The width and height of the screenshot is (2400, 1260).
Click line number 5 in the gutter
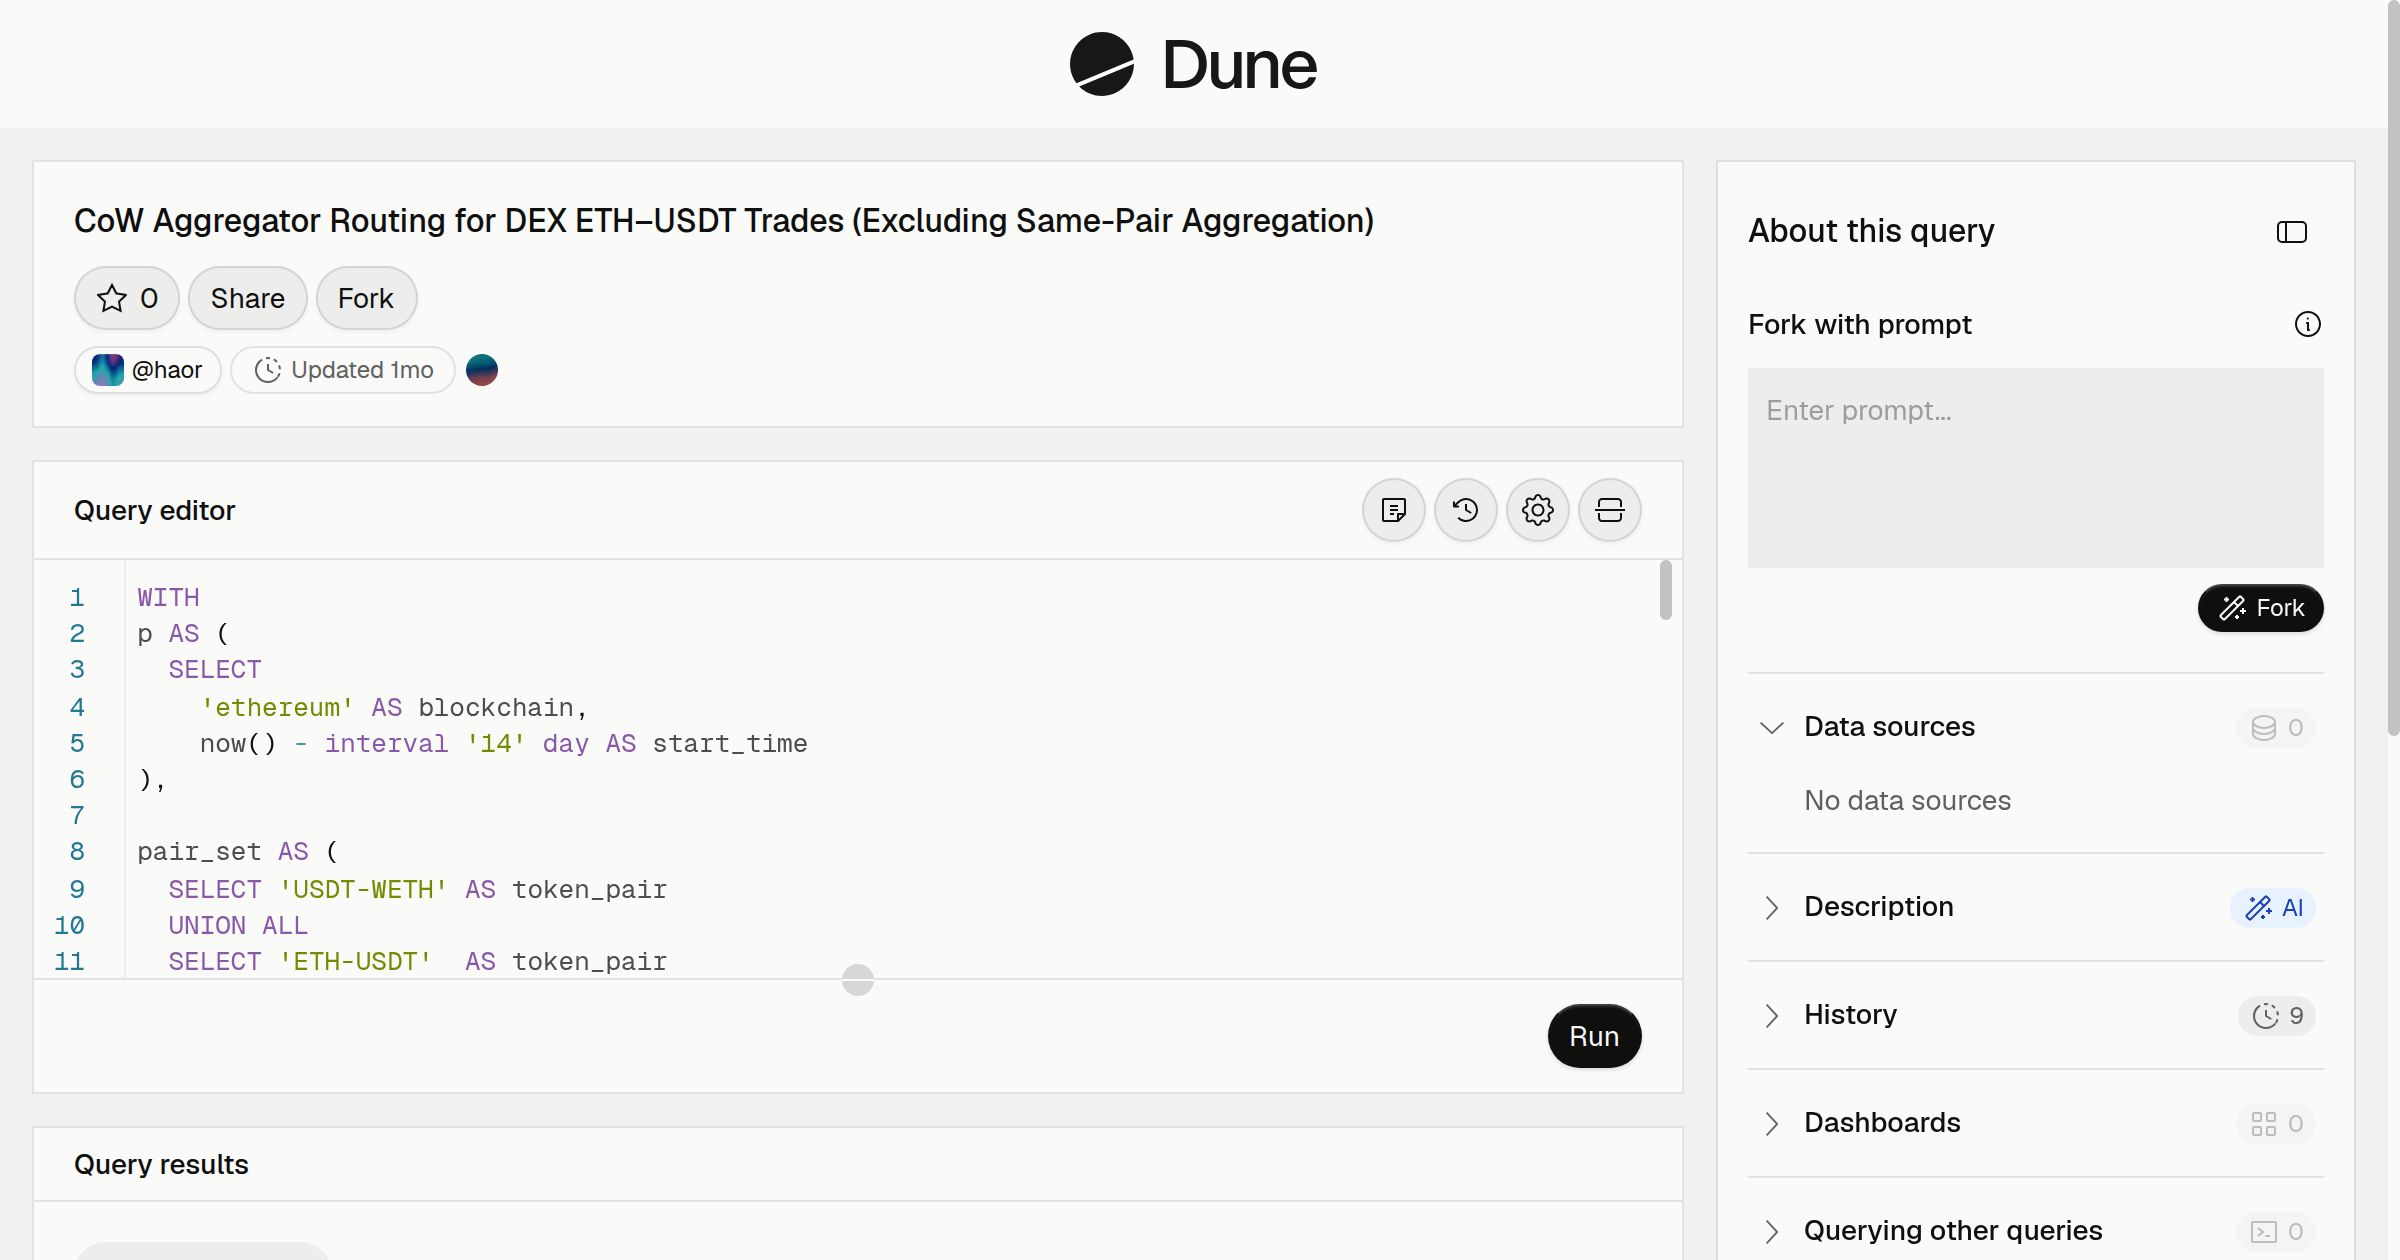(x=77, y=743)
